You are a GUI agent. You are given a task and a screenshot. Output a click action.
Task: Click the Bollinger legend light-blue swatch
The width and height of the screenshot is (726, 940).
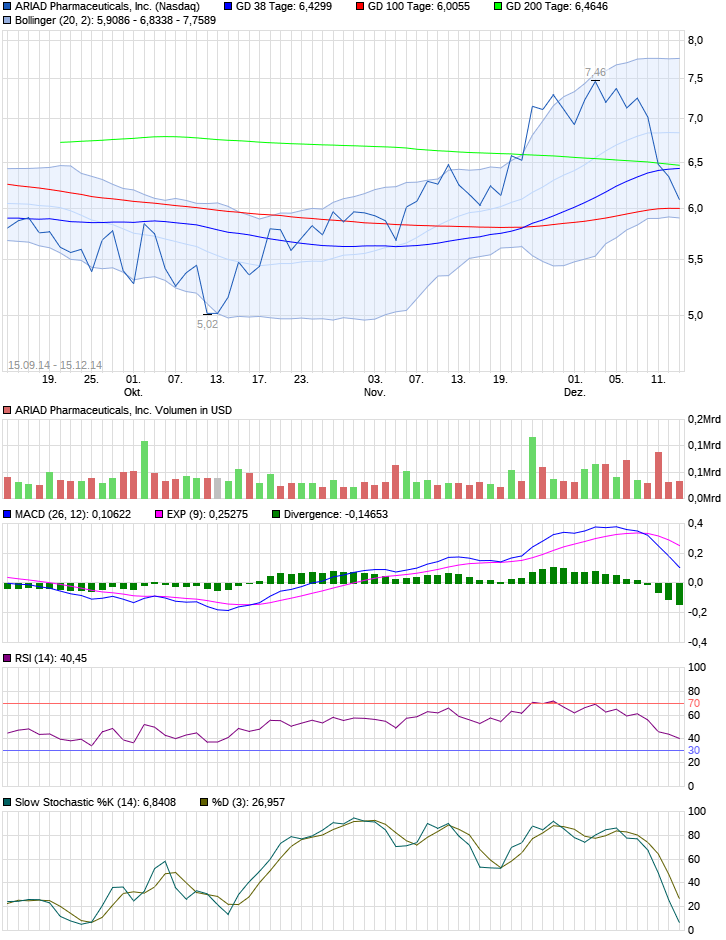tap(7, 20)
